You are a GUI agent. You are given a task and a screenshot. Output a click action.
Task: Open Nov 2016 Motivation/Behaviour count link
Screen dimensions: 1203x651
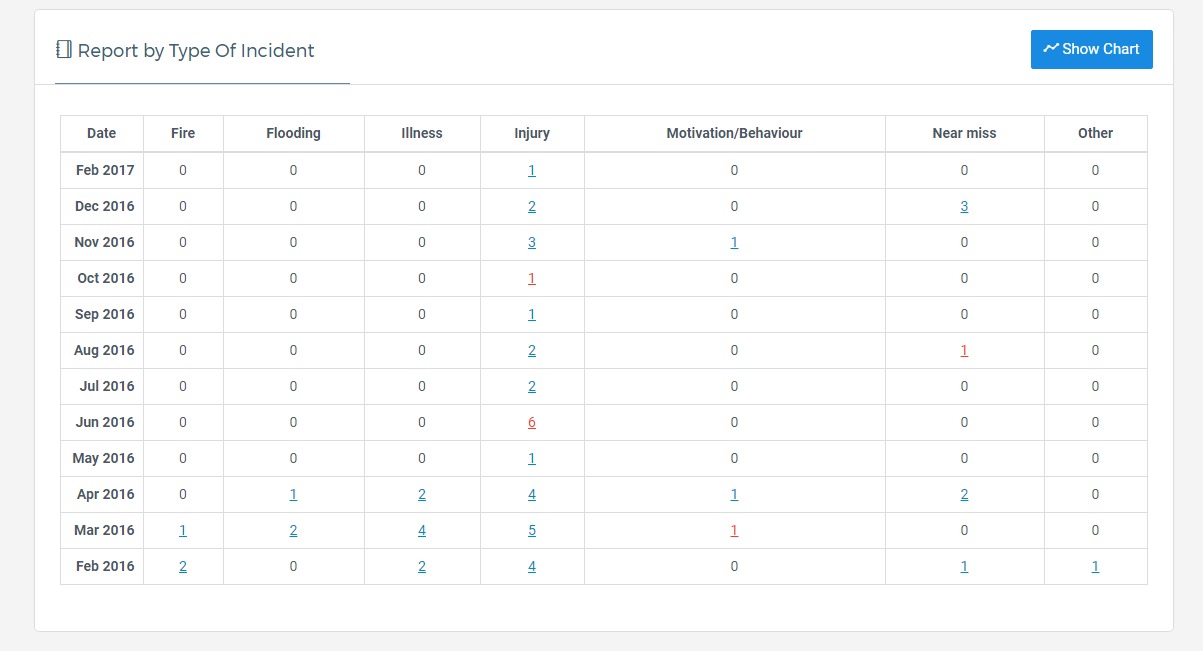[x=734, y=242]
